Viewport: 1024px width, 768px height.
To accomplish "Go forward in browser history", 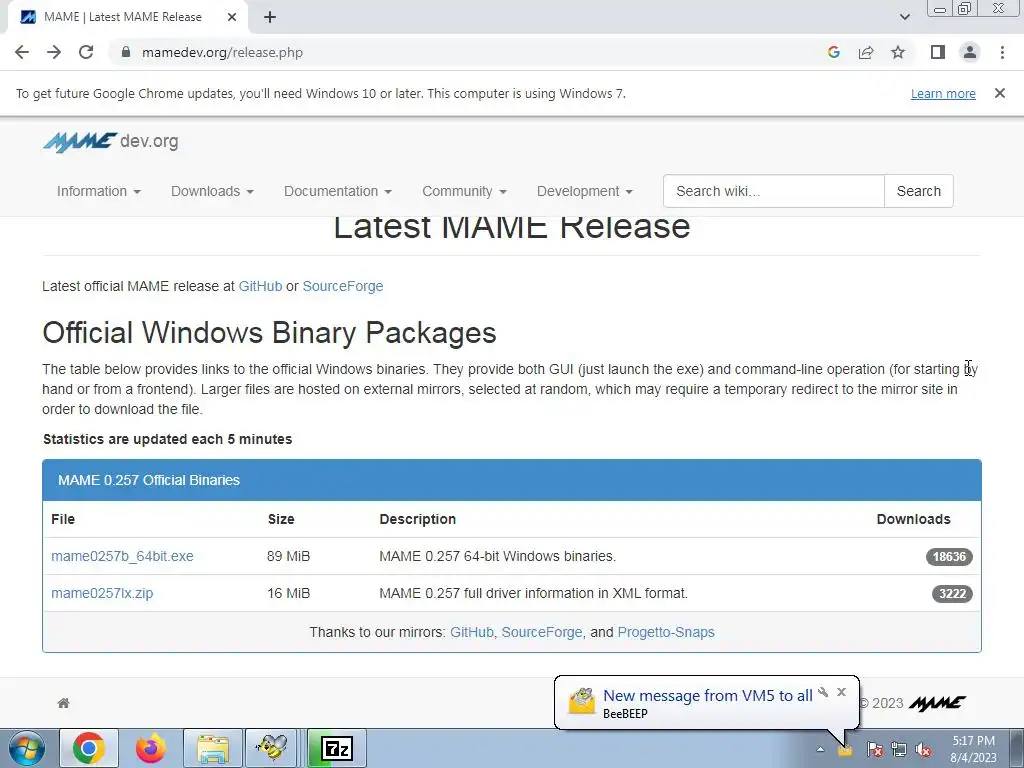I will click(54, 52).
